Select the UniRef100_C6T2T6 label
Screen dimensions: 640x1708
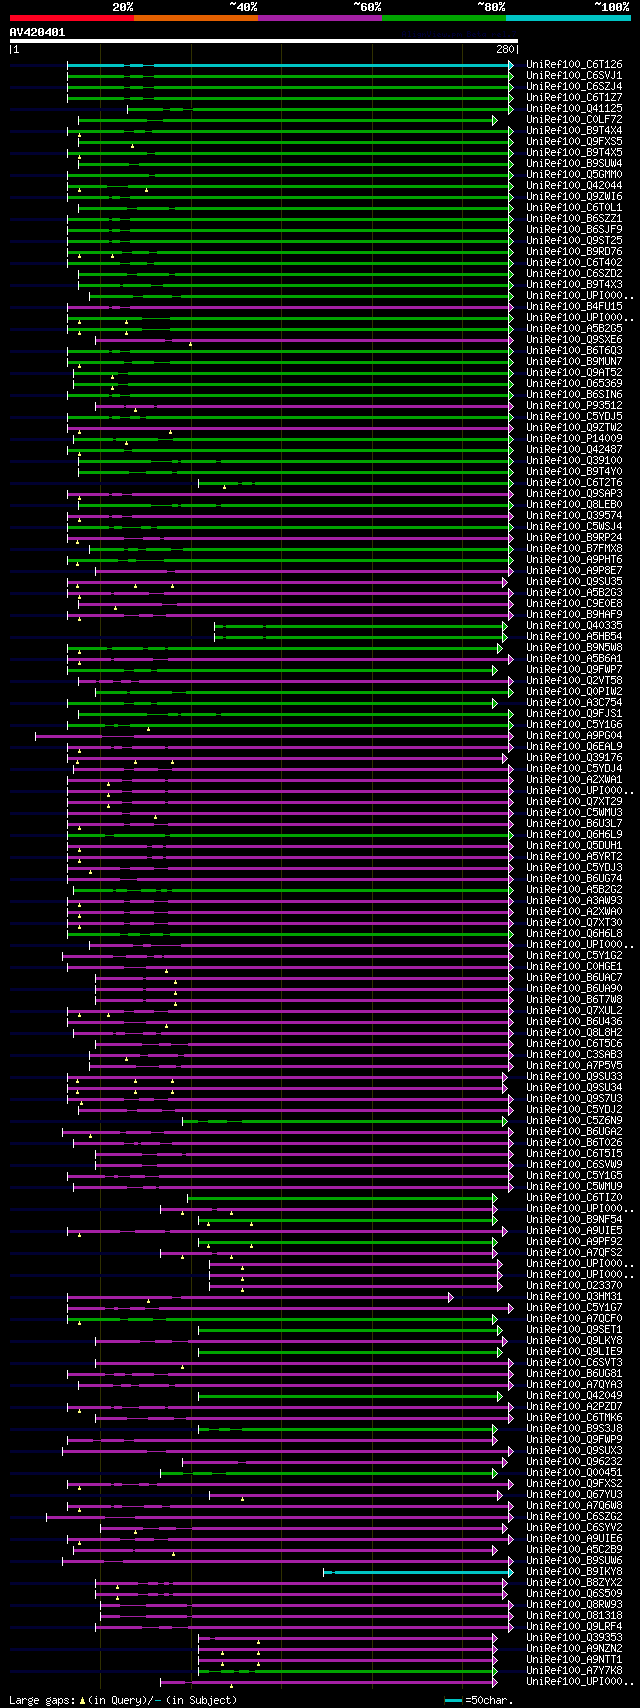click(x=574, y=483)
